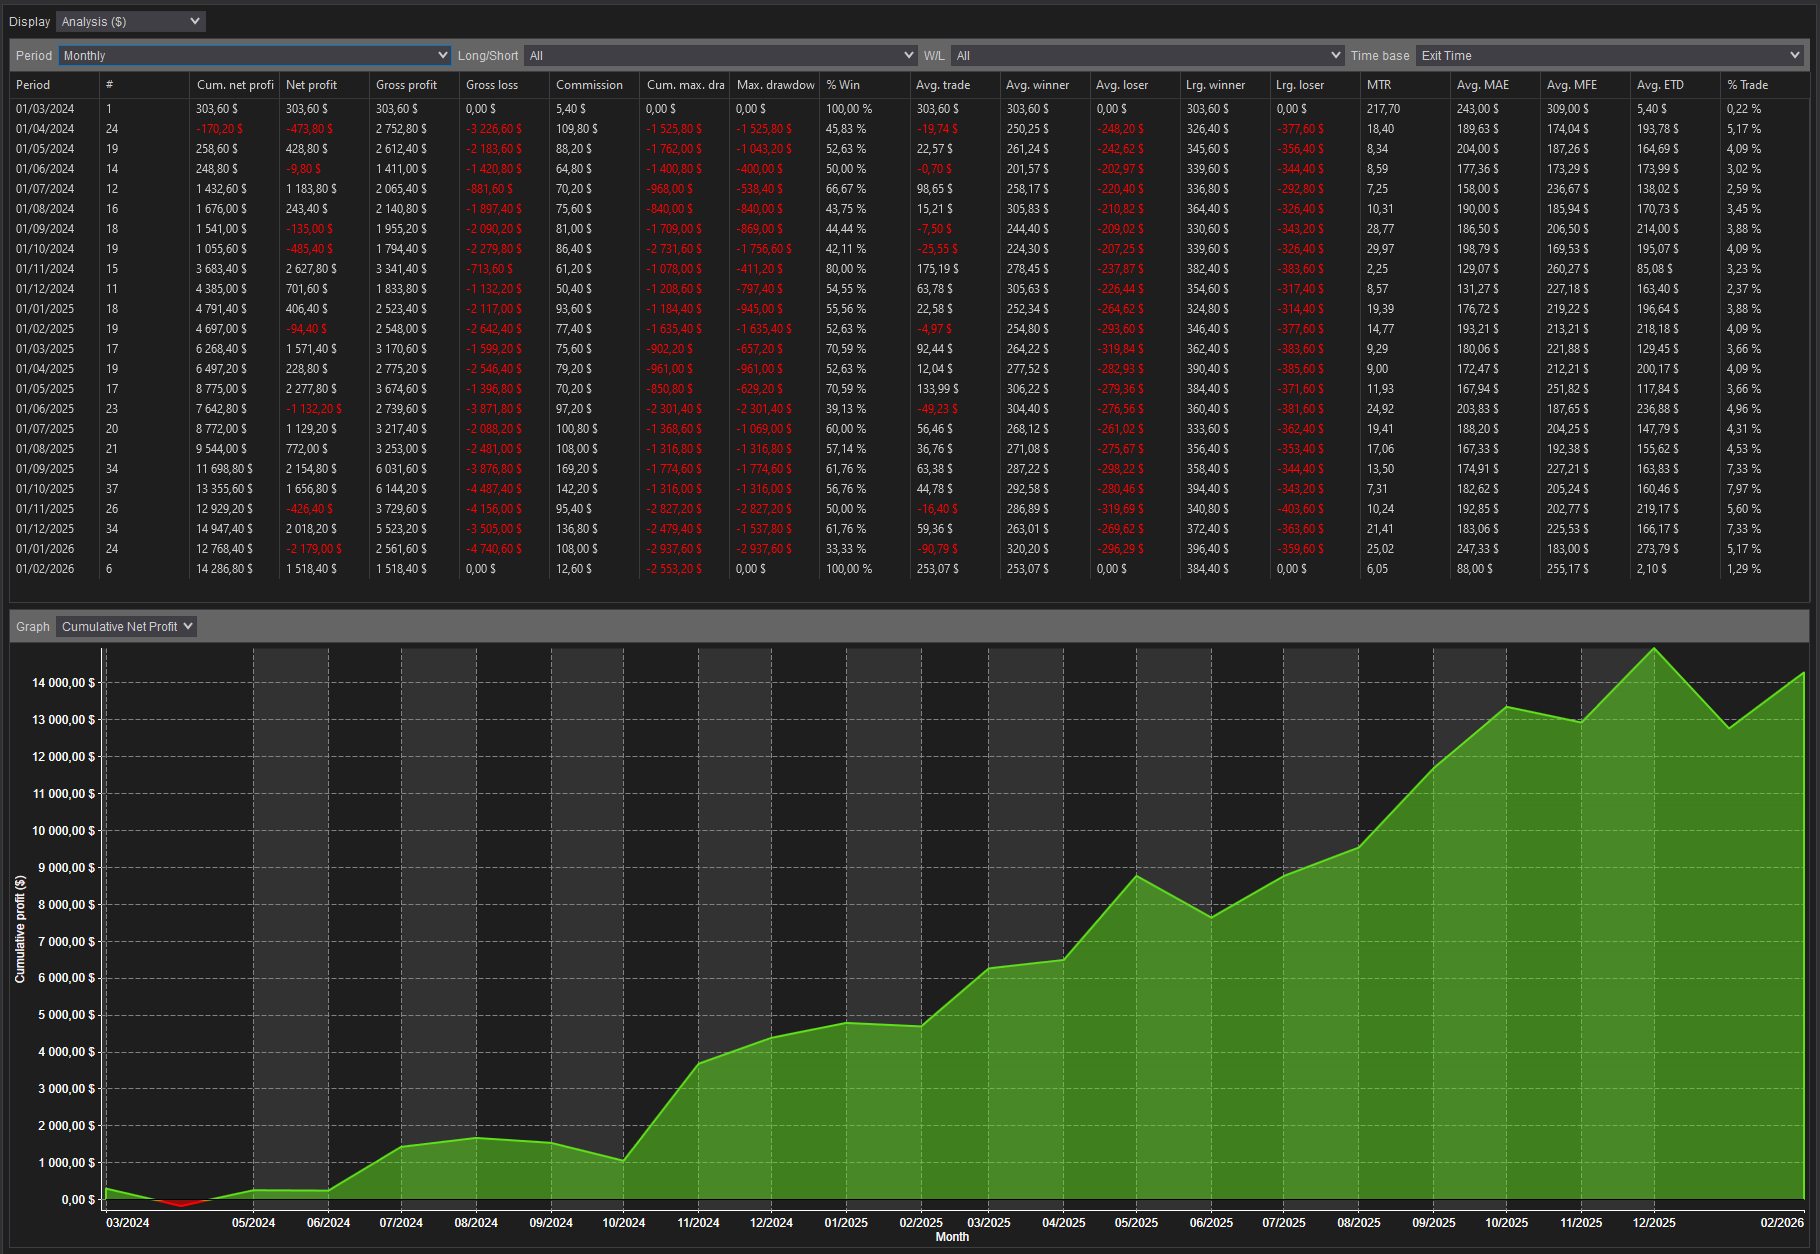The height and width of the screenshot is (1254, 1820).
Task: Click the 11/2024 chart month label
Action: (698, 1223)
